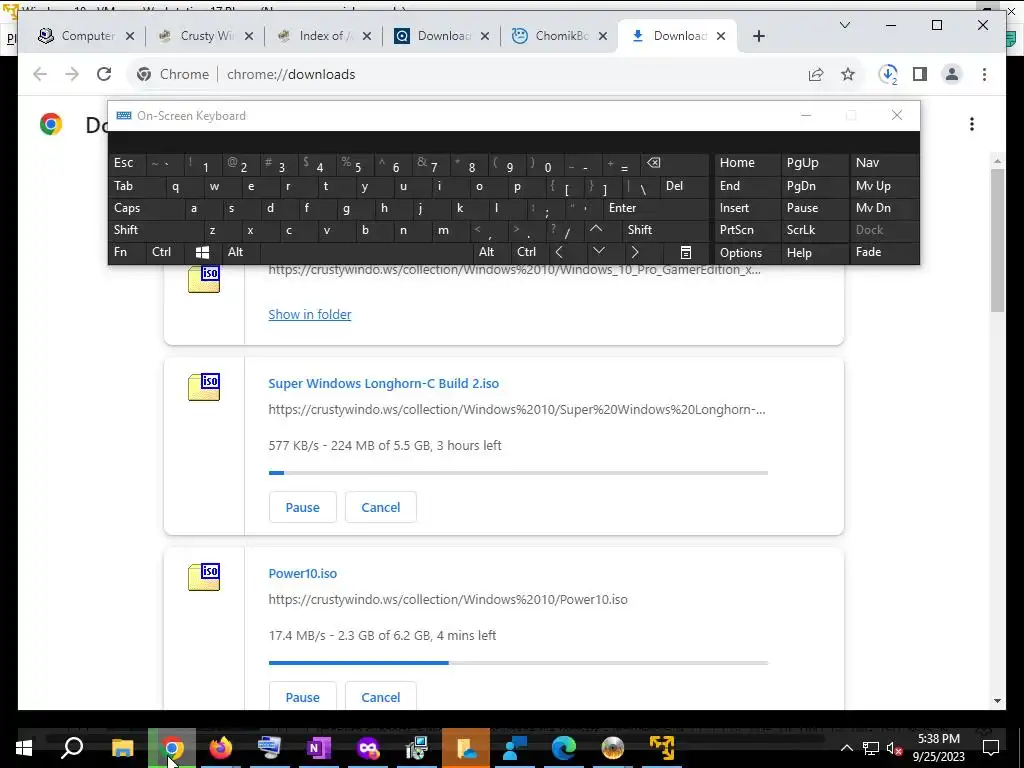
Task: Open OneNote from the taskbar
Action: pyautogui.click(x=319, y=748)
